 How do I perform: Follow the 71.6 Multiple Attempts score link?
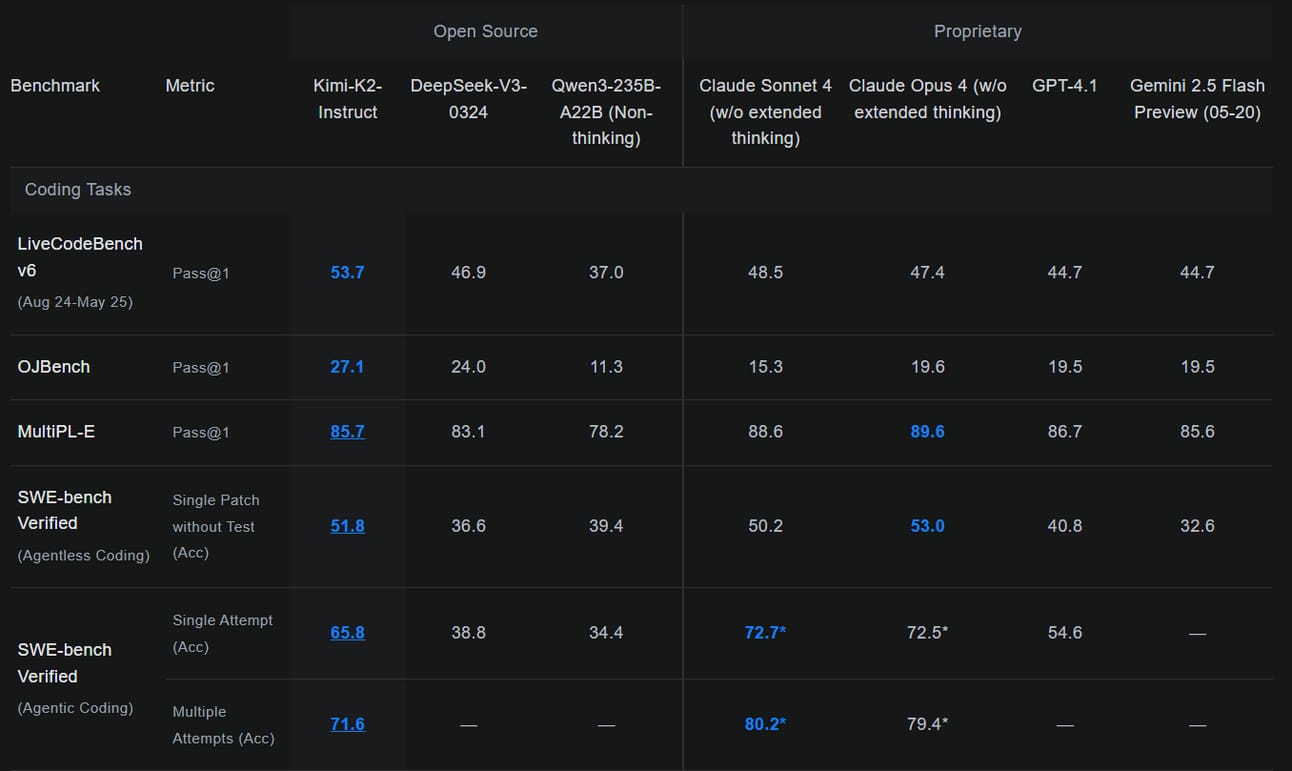[347, 724]
